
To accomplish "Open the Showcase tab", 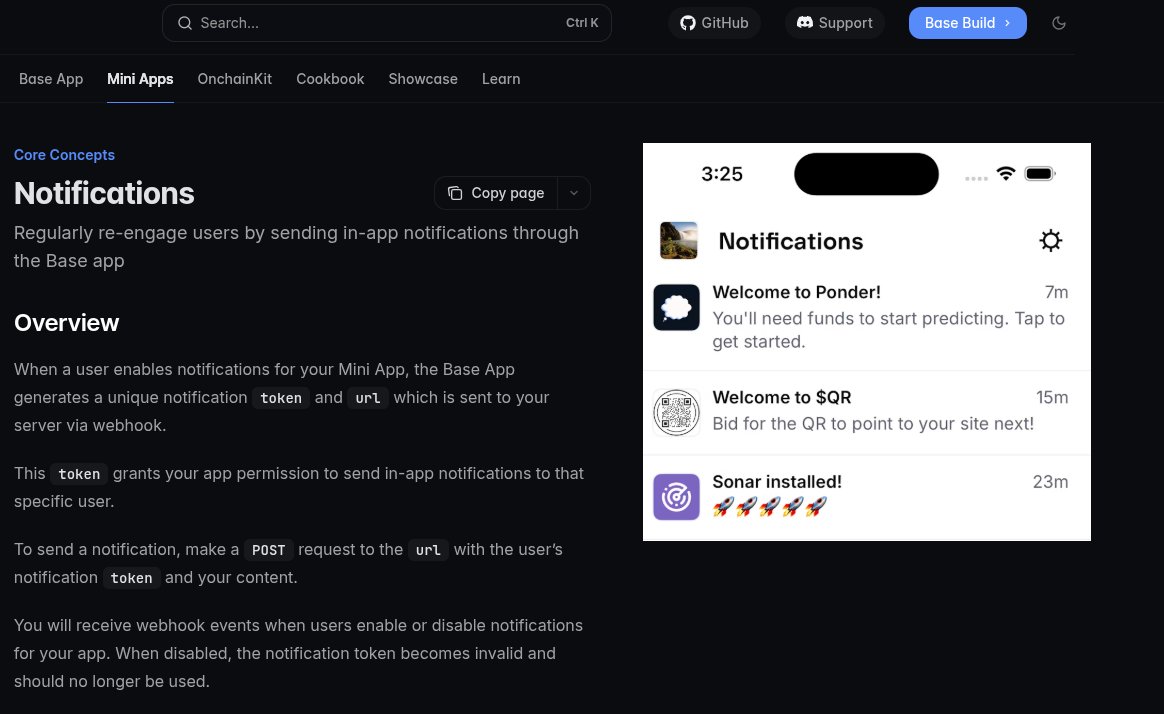I will [423, 79].
